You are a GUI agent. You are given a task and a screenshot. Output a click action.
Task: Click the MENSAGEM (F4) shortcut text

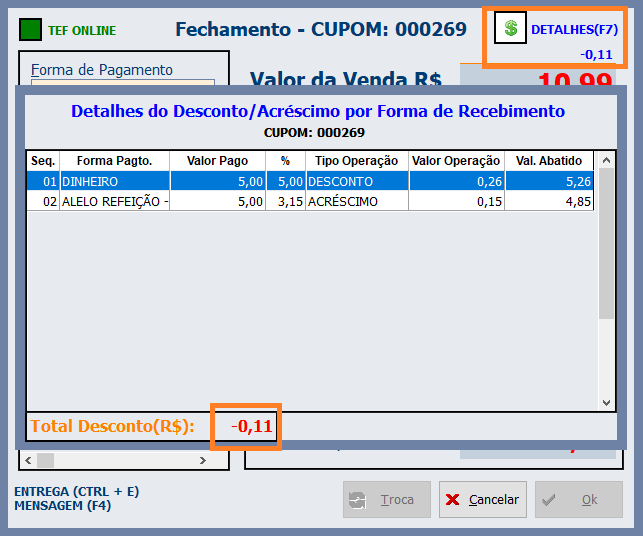[x=62, y=506]
